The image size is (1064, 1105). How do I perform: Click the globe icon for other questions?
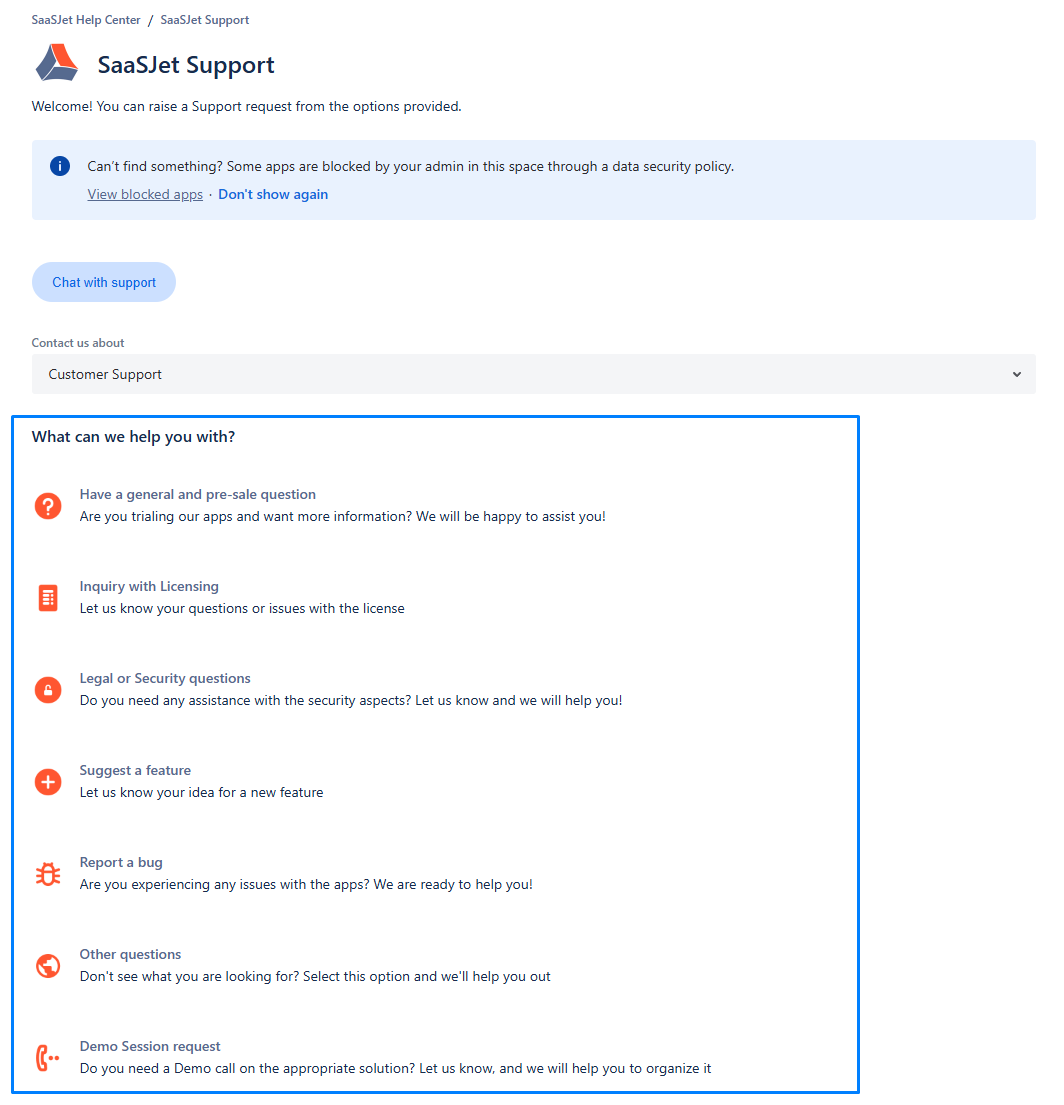[48, 966]
